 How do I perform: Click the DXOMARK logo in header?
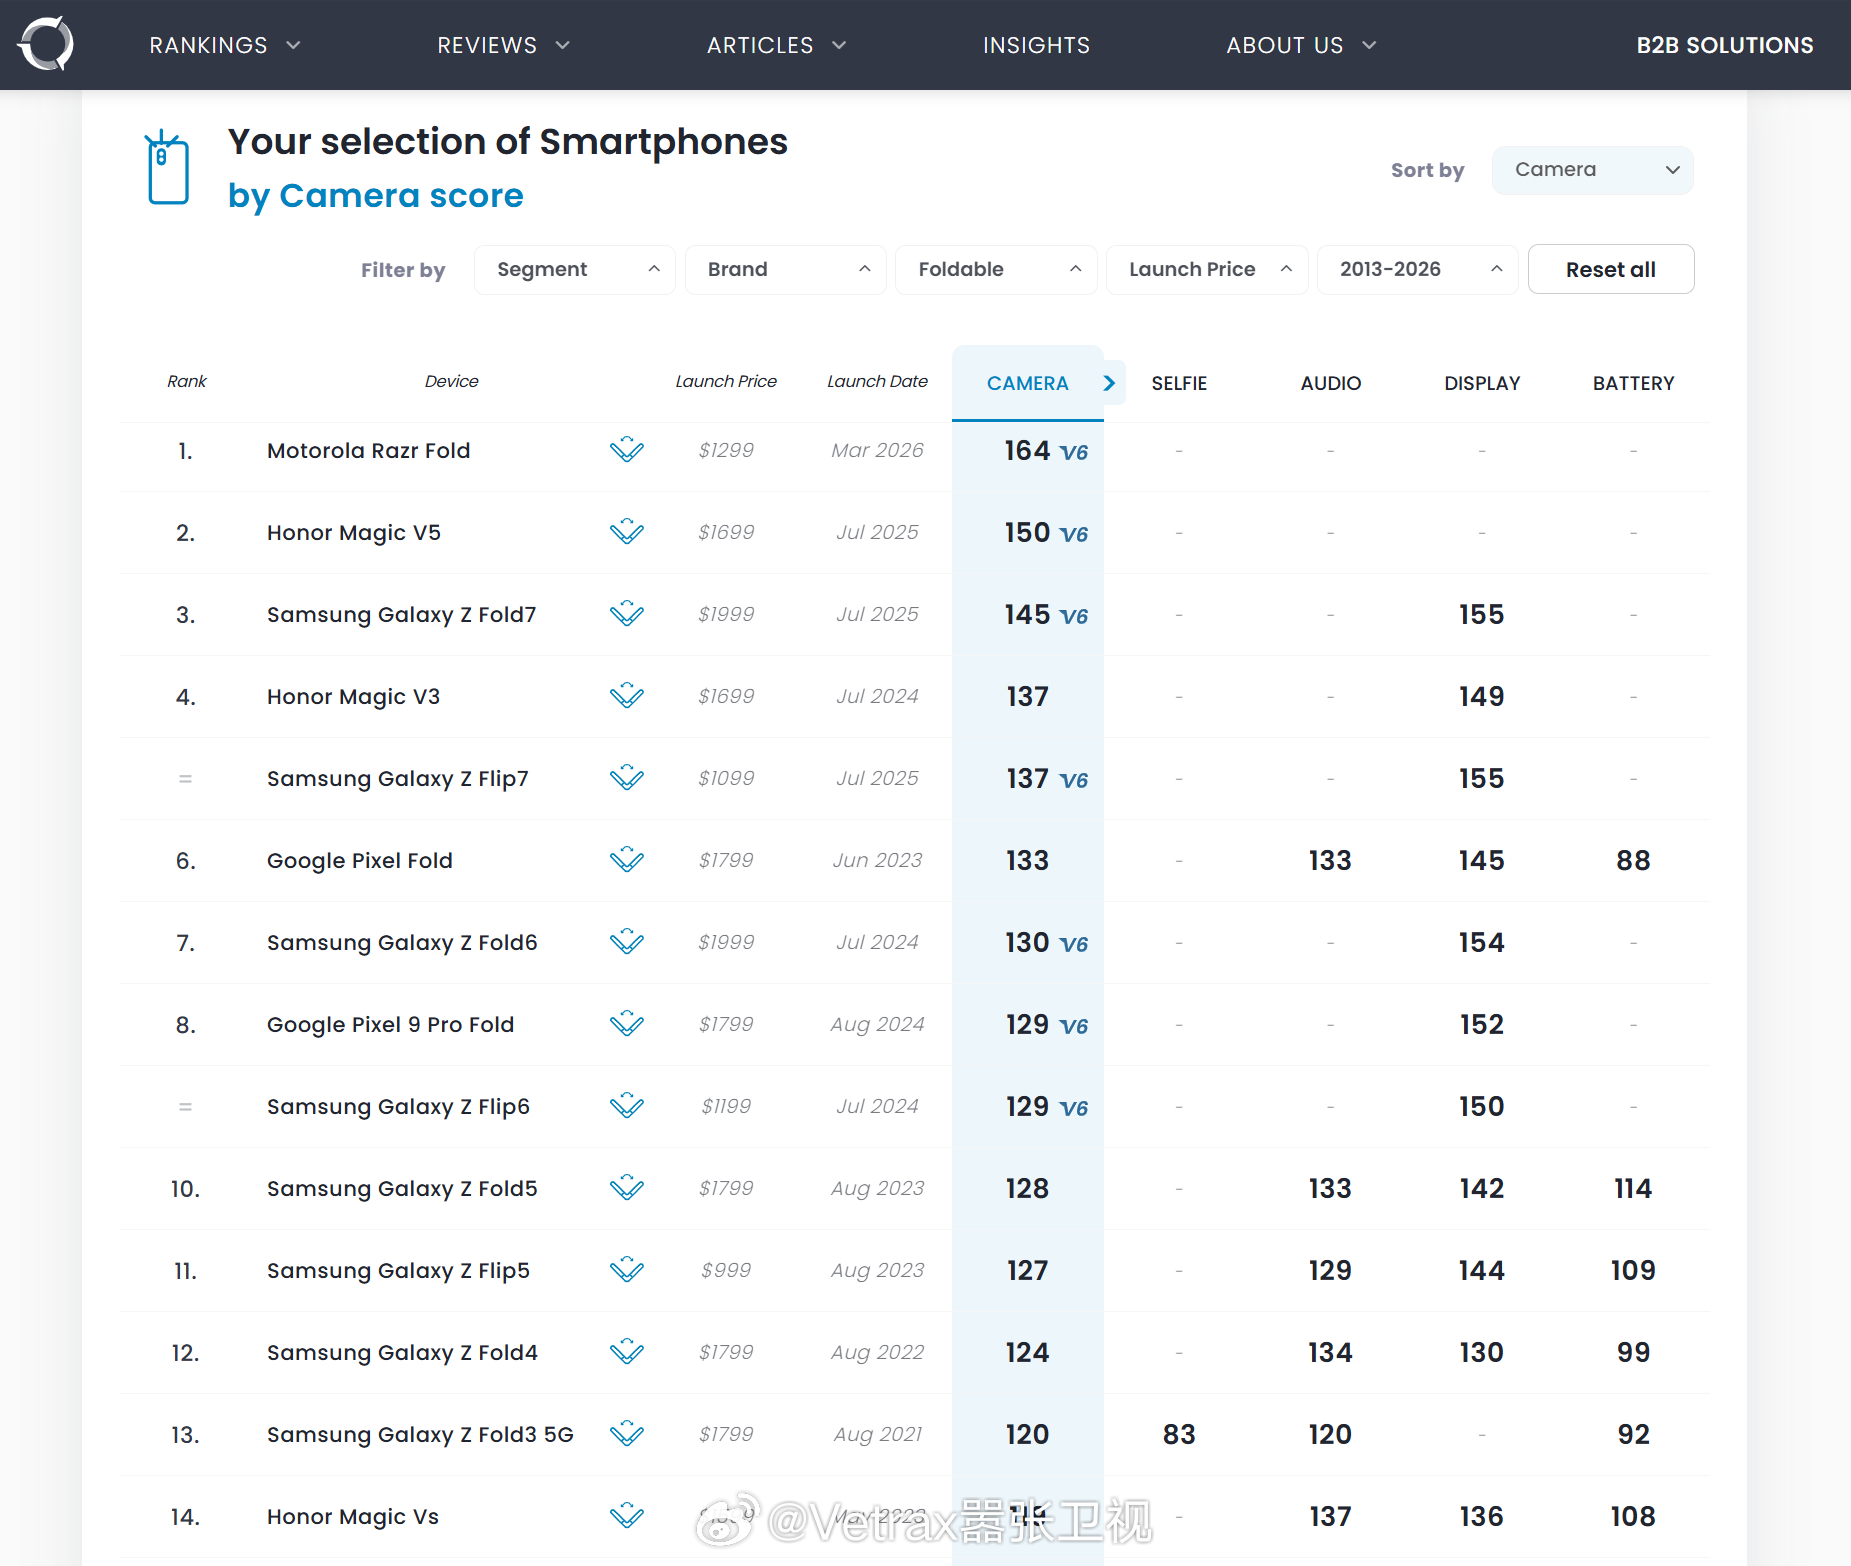pyautogui.click(x=46, y=45)
